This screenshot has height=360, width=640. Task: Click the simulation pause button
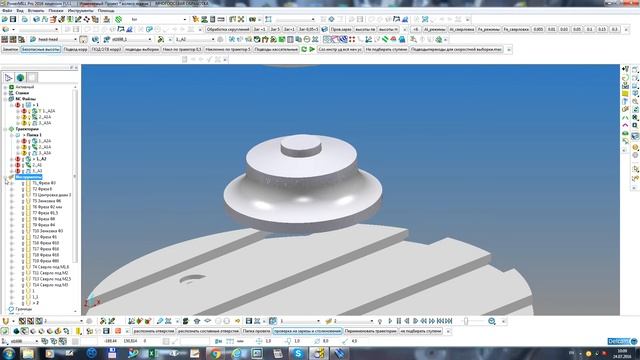point(399,321)
